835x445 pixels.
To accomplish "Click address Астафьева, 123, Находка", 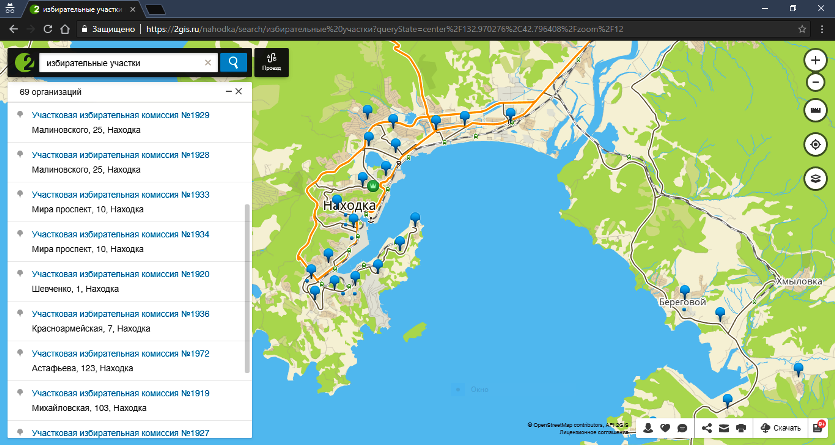I will [x=83, y=368].
